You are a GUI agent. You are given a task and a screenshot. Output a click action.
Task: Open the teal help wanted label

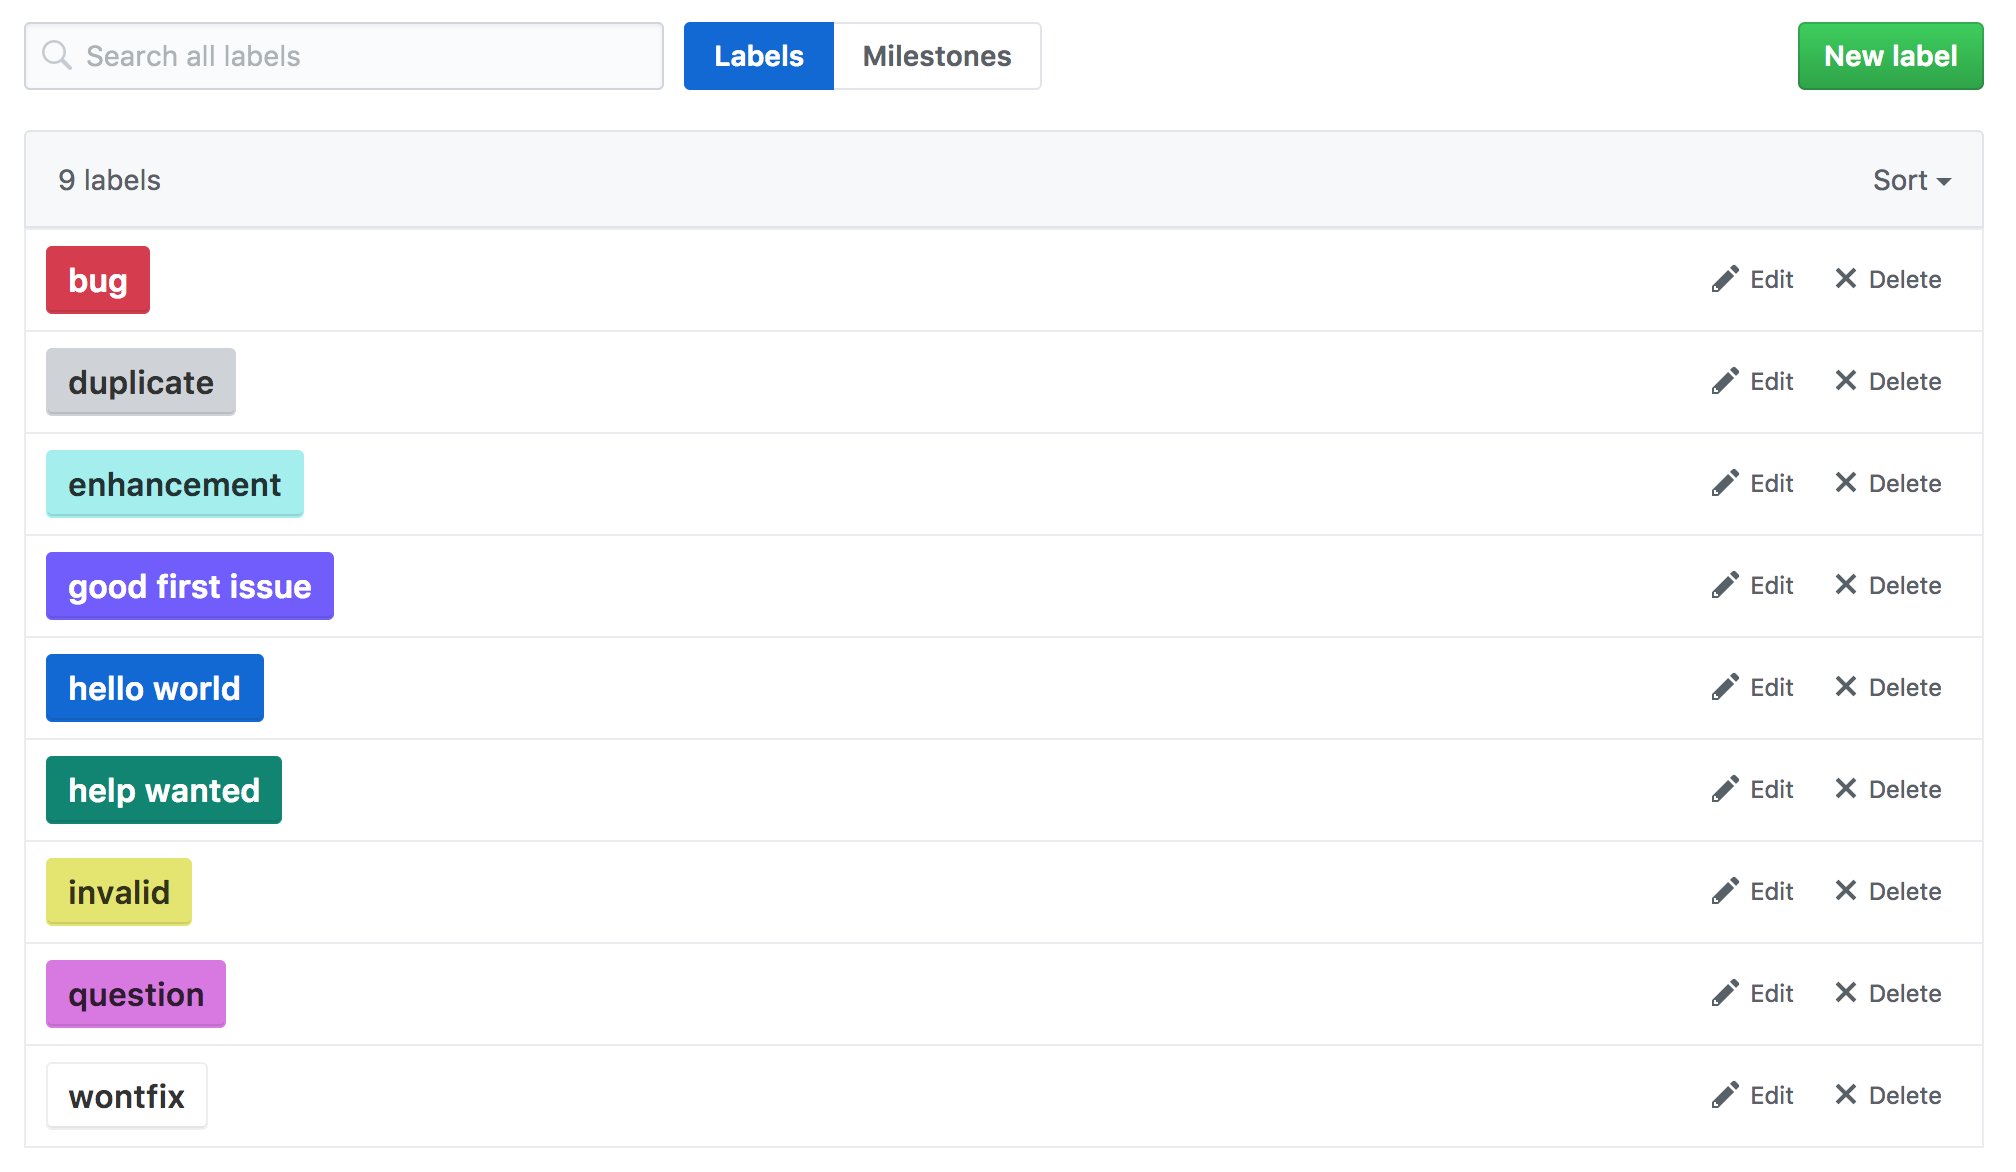click(x=164, y=790)
